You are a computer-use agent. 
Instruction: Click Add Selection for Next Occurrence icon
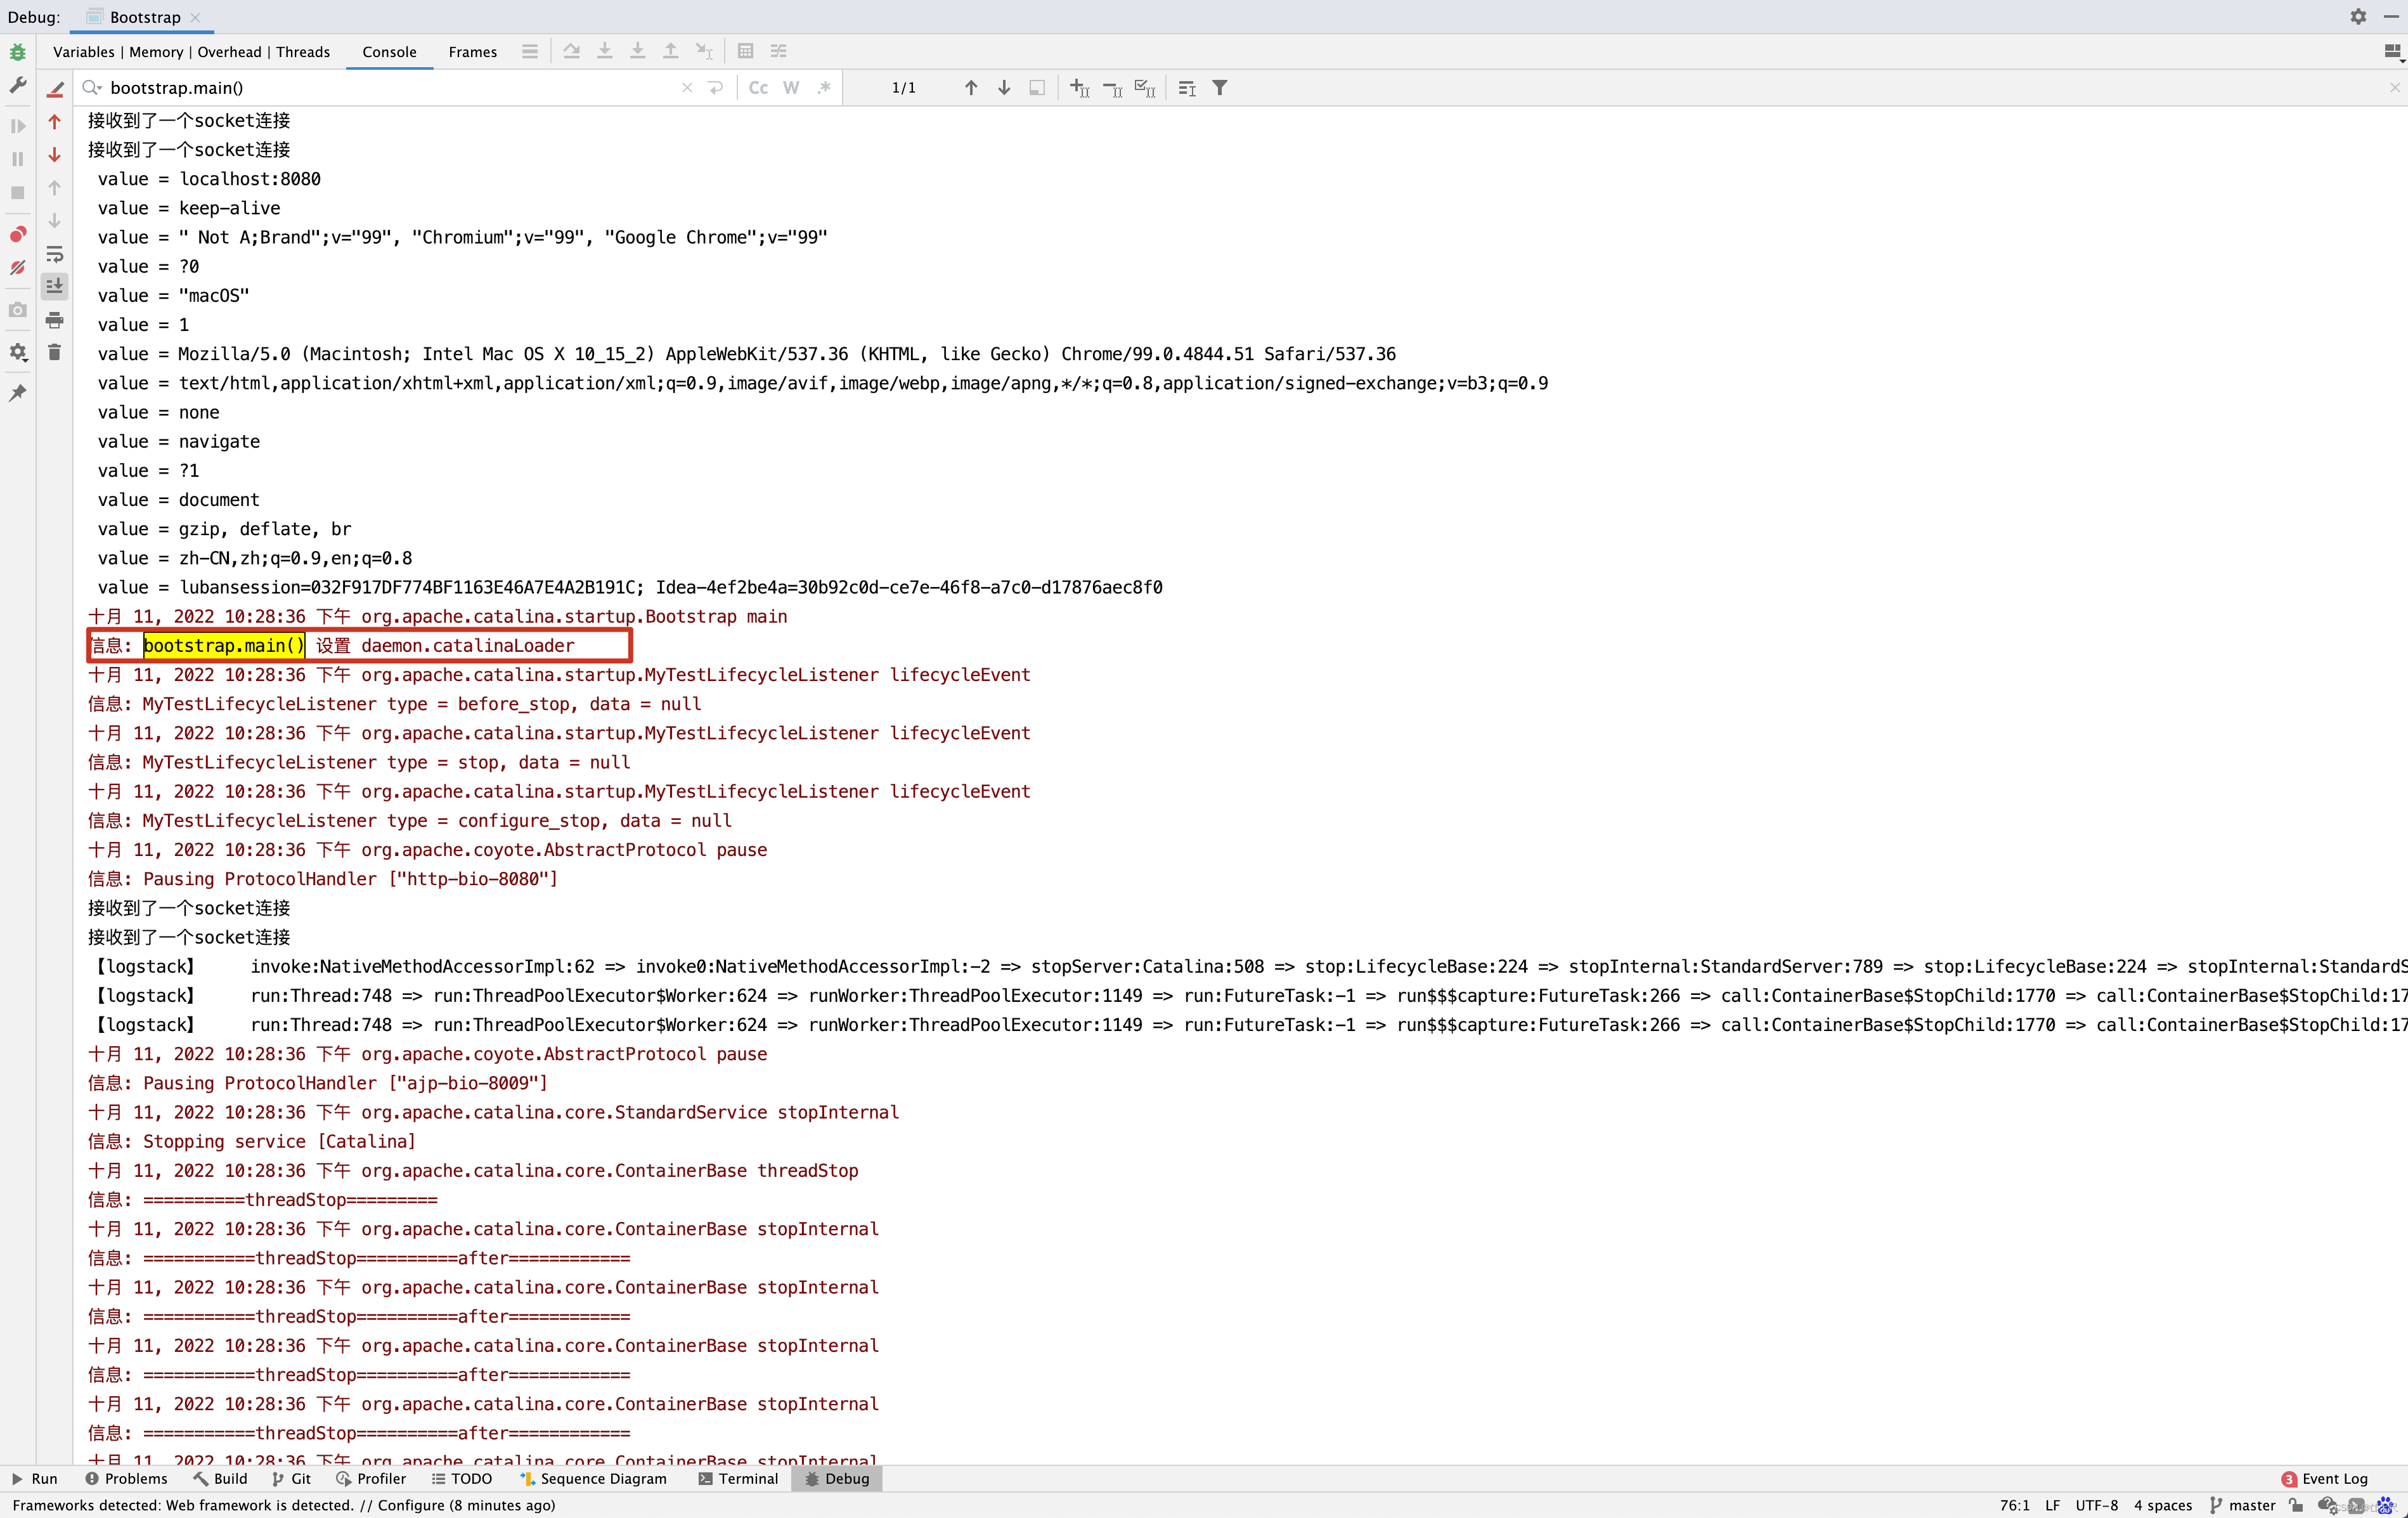1080,88
